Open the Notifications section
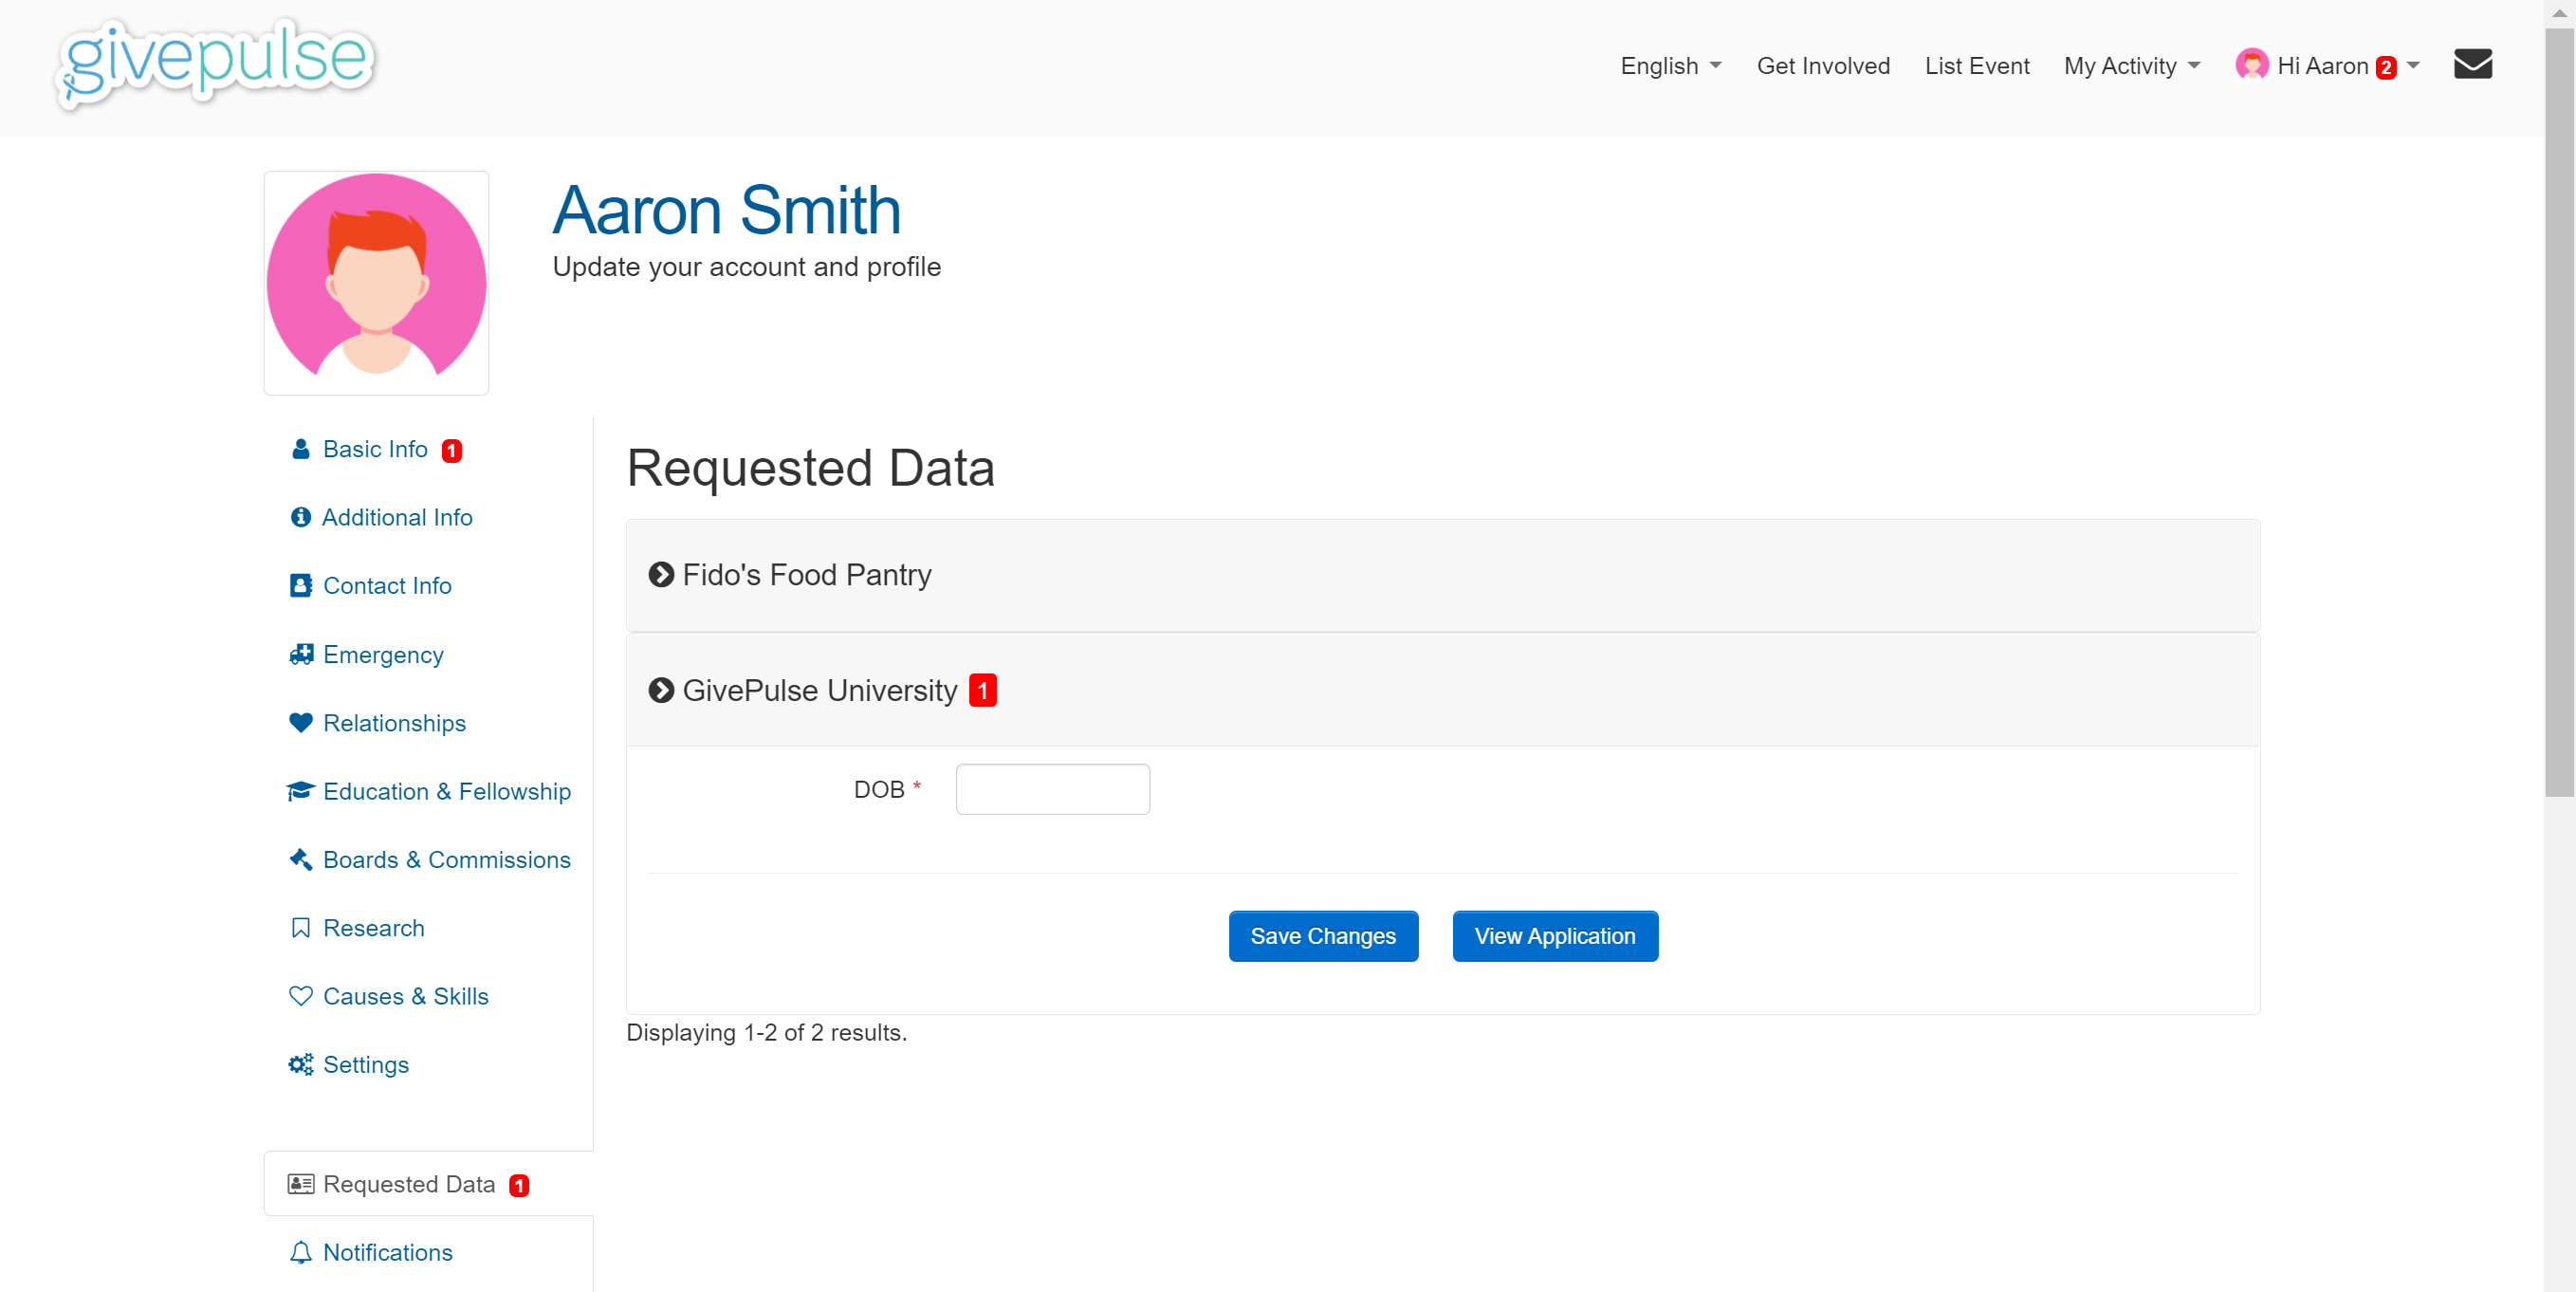Screen dimensions: 2576x1292 (x=388, y=1252)
